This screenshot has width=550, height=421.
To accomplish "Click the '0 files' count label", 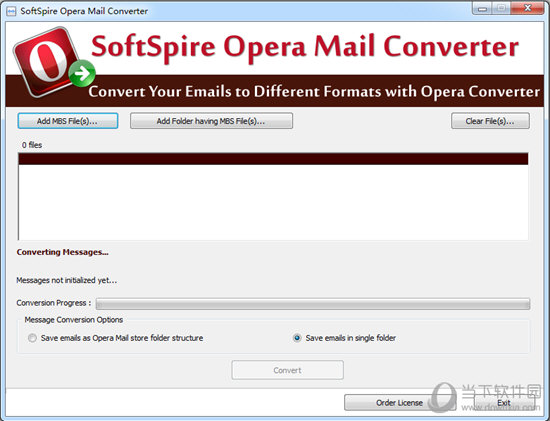I will [x=32, y=145].
